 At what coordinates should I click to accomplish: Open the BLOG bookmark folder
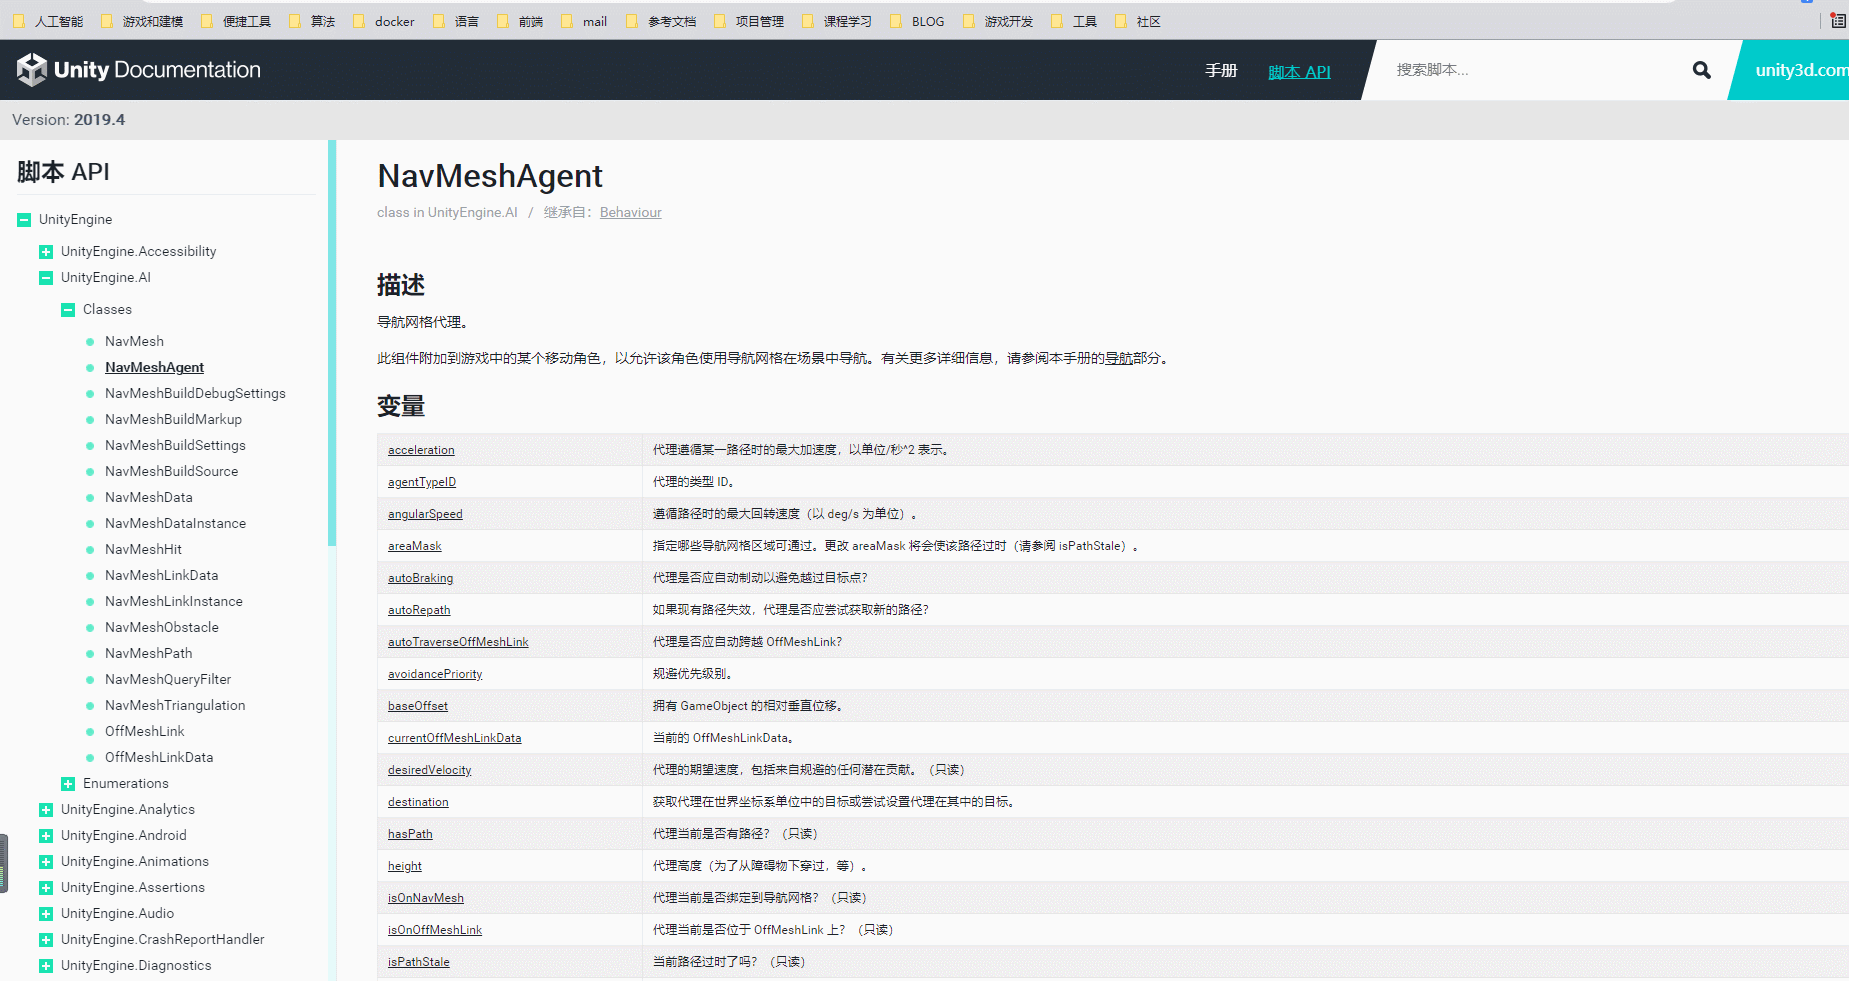(x=917, y=21)
